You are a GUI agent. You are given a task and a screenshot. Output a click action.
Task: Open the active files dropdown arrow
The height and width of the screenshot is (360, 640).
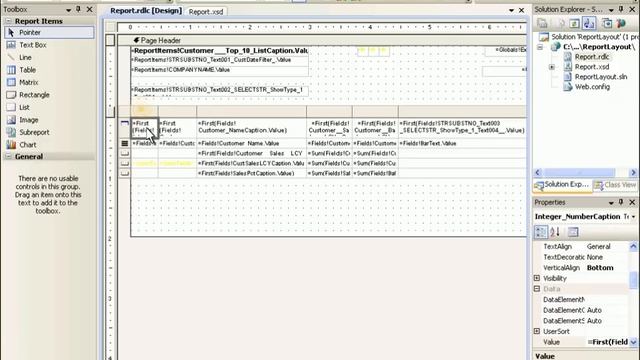tap(511, 10)
